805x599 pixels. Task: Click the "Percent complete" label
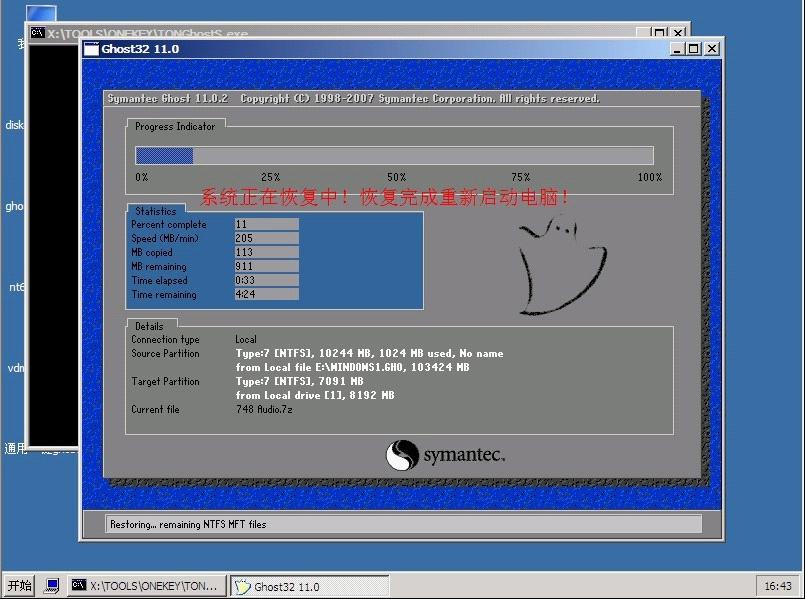pyautogui.click(x=169, y=224)
